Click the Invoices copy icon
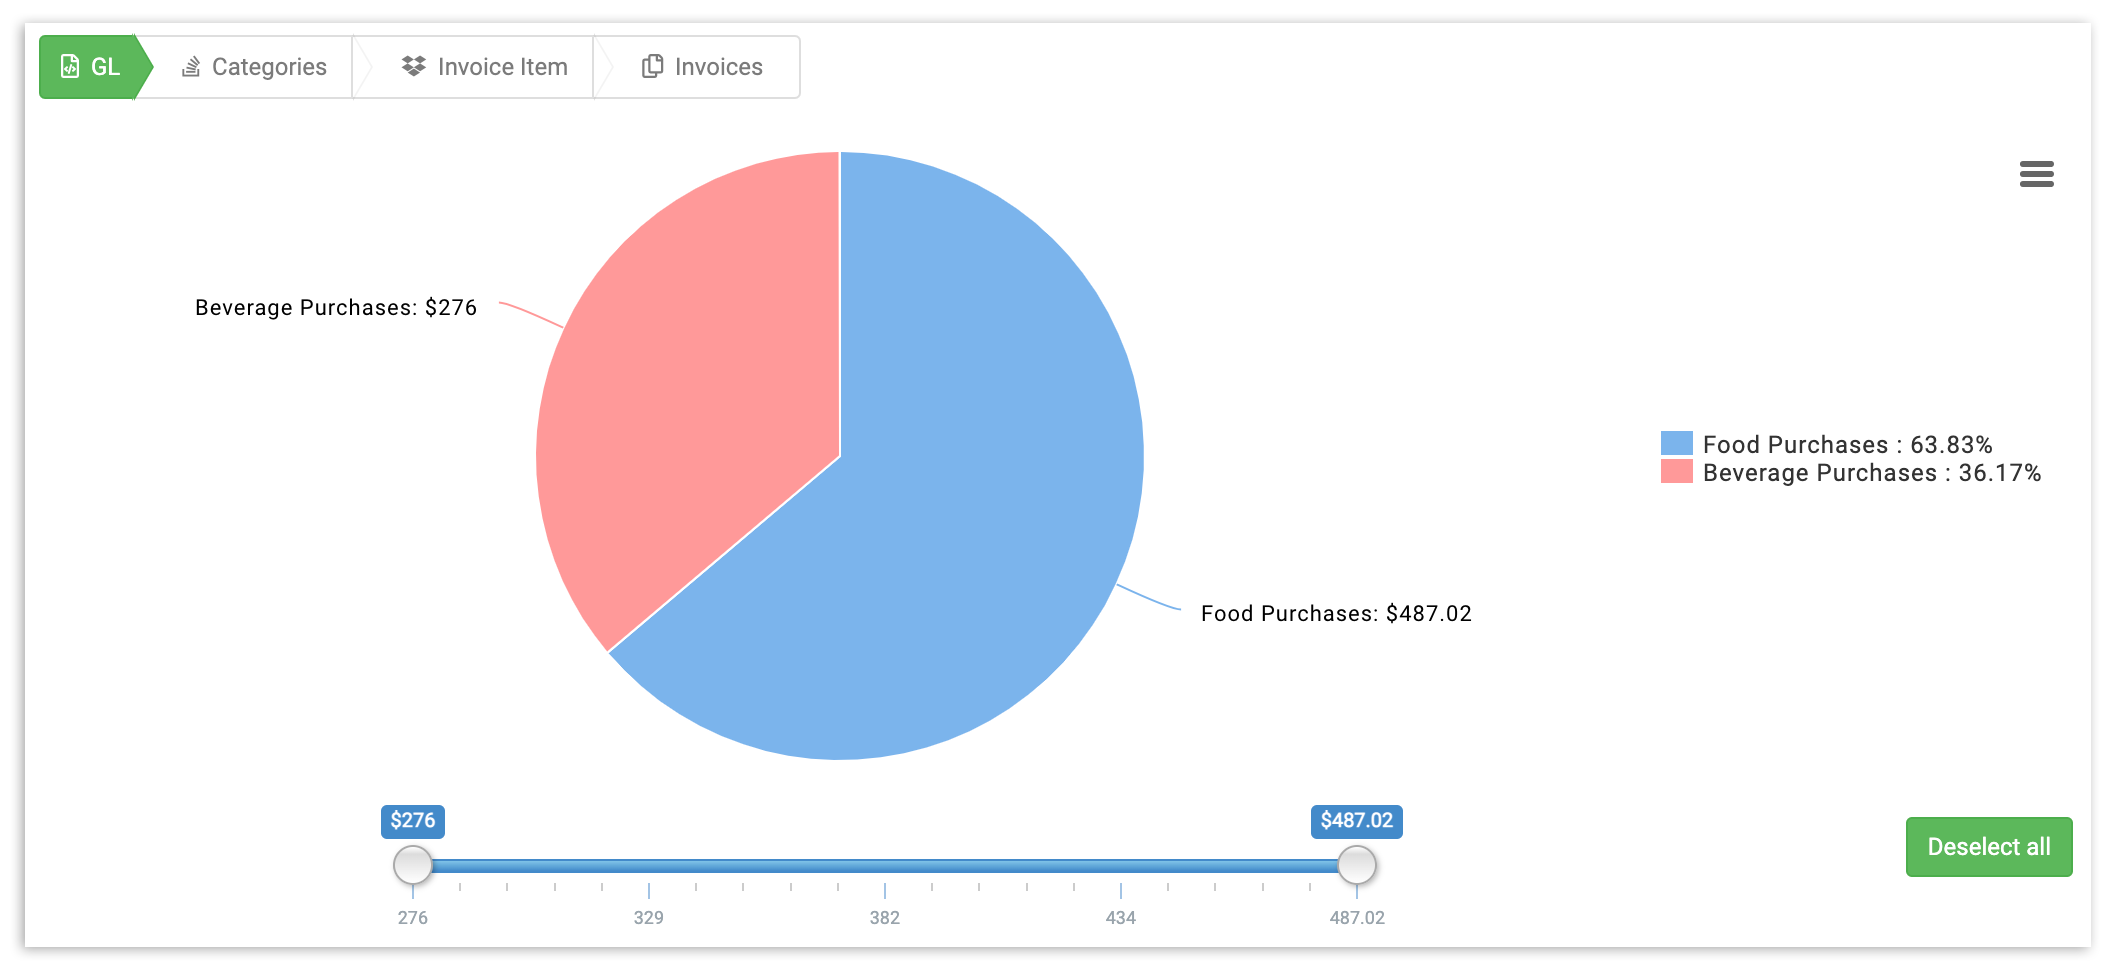This screenshot has width=2116, height=970. click(x=652, y=66)
